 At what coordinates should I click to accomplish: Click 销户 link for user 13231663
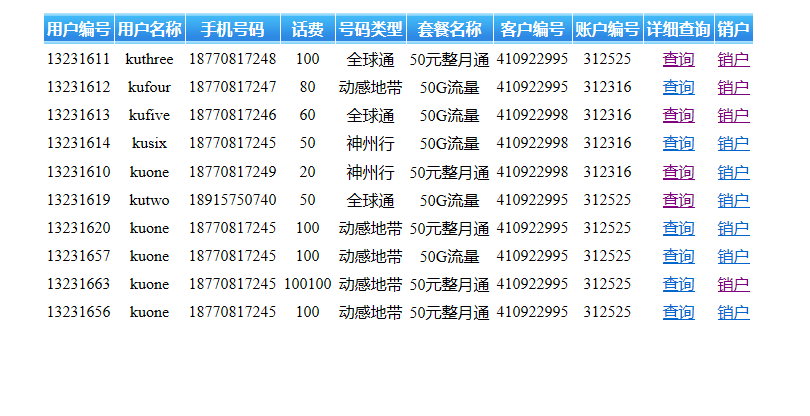click(733, 284)
